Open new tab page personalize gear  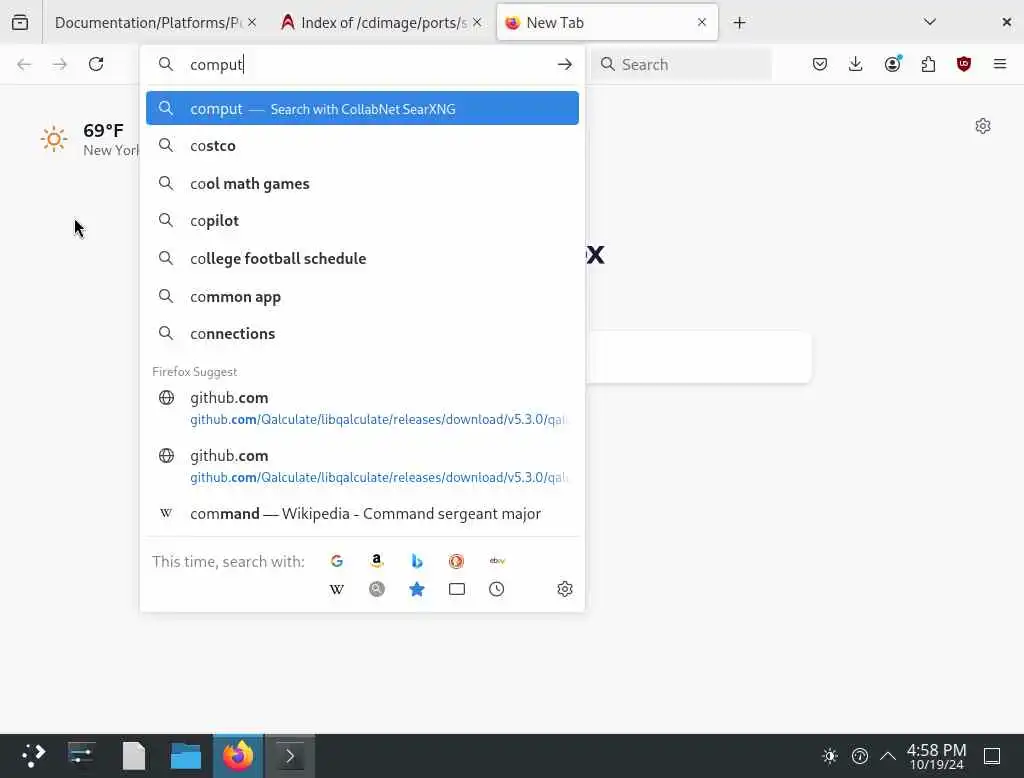pyautogui.click(x=982, y=125)
